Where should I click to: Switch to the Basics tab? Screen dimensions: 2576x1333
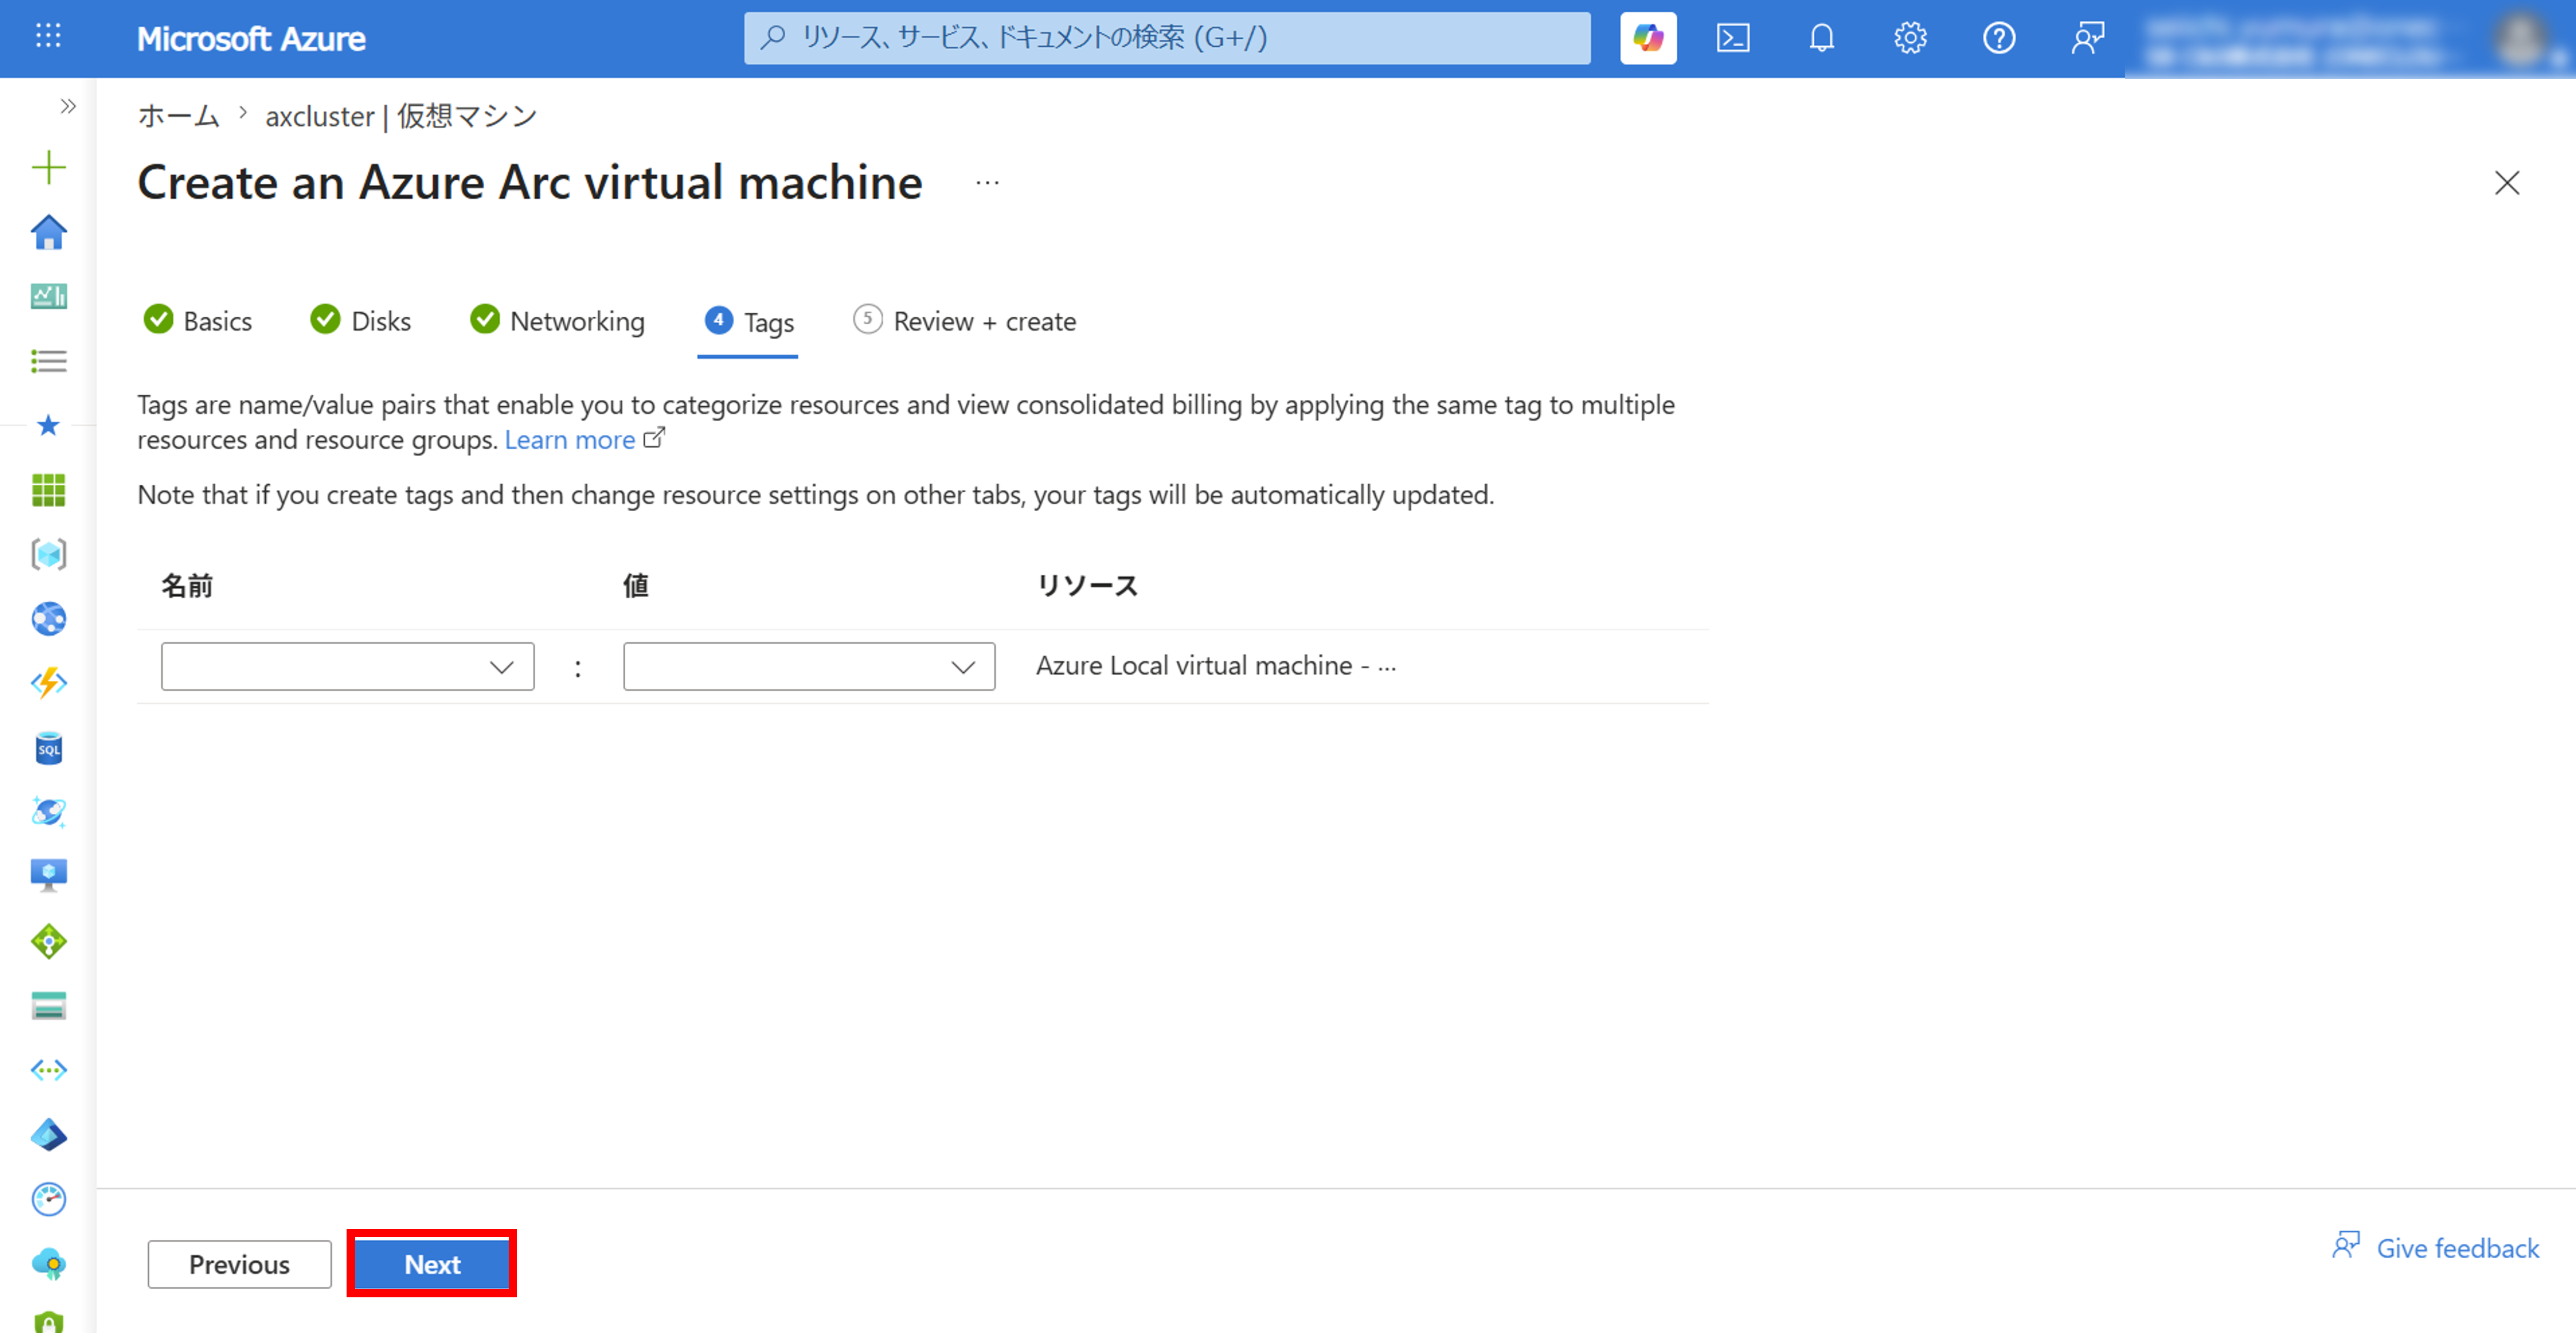tap(198, 321)
